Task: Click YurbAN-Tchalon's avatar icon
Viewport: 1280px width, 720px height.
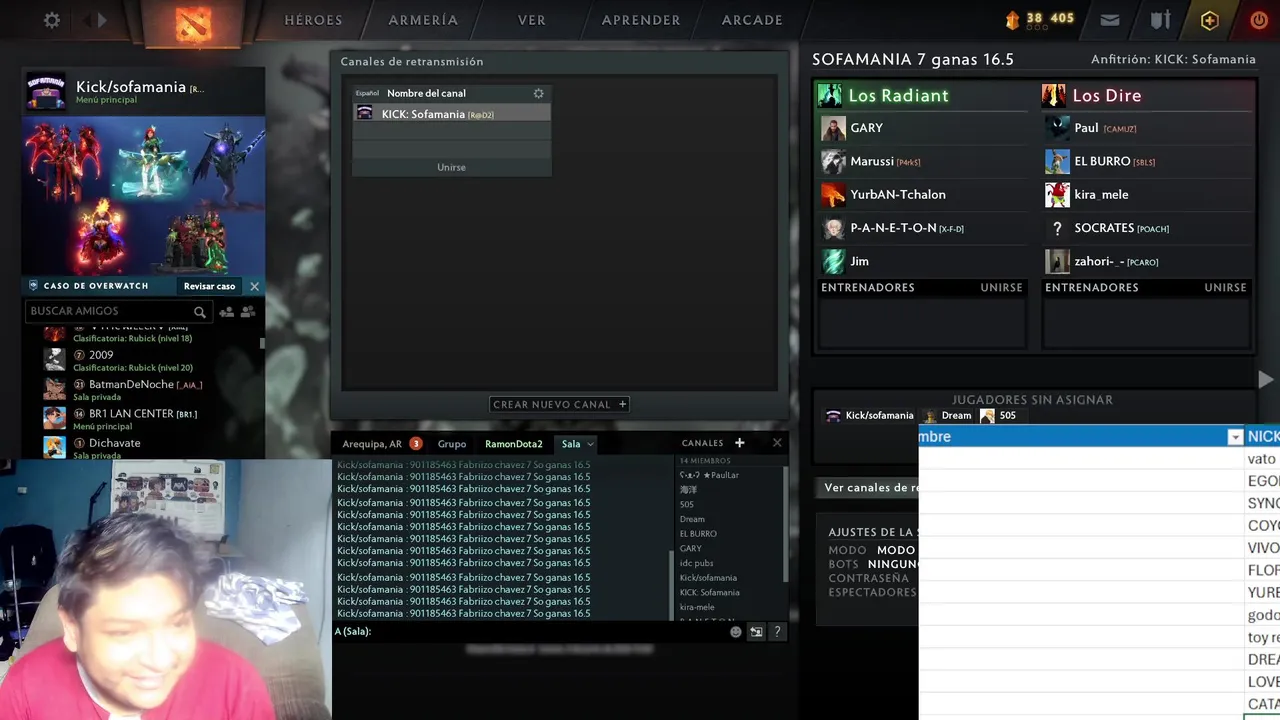Action: (833, 195)
